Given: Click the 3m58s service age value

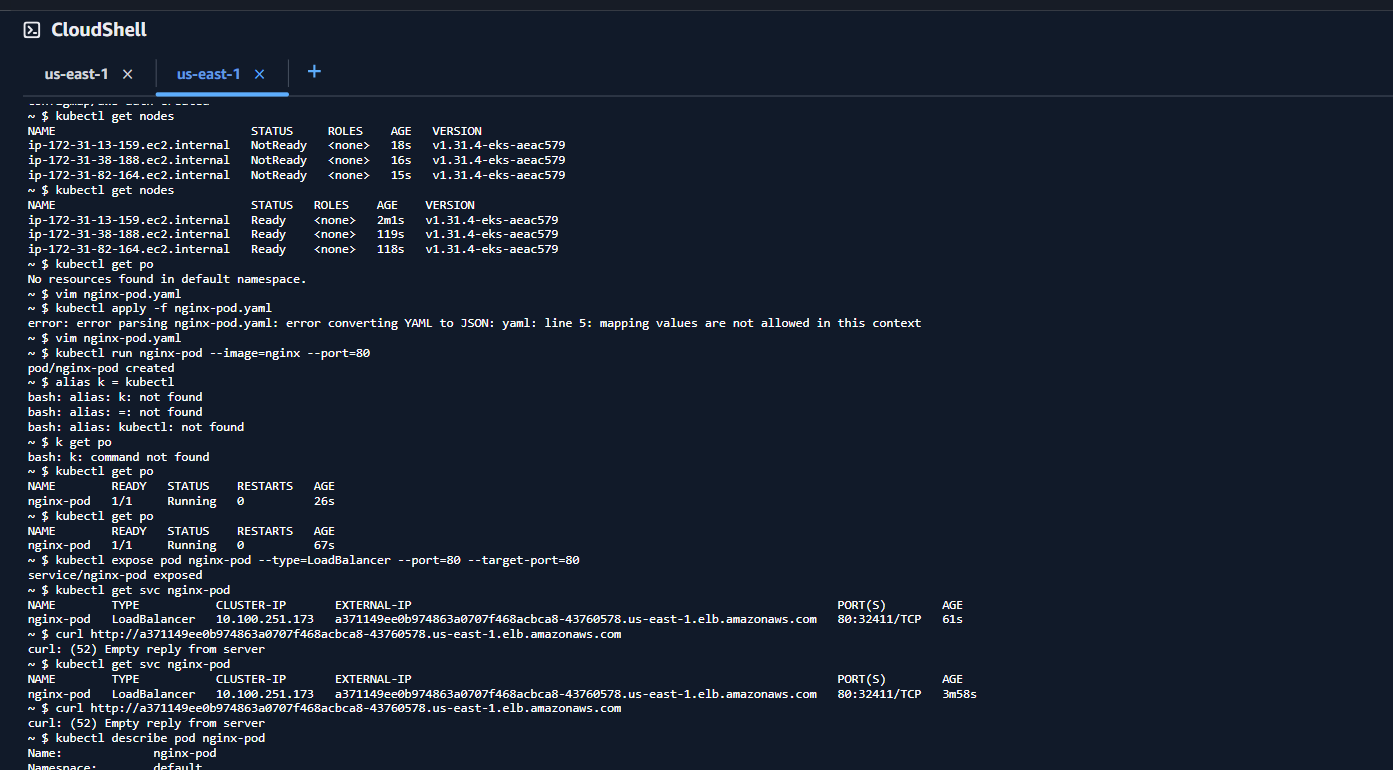Looking at the screenshot, I should pos(959,694).
